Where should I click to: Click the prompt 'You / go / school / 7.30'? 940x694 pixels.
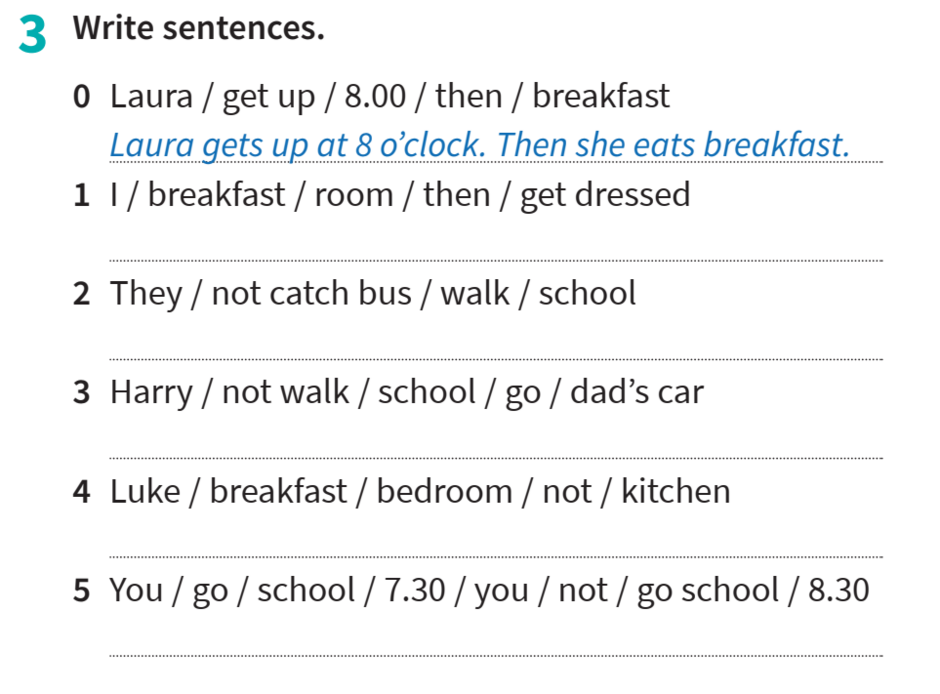[x=489, y=591]
